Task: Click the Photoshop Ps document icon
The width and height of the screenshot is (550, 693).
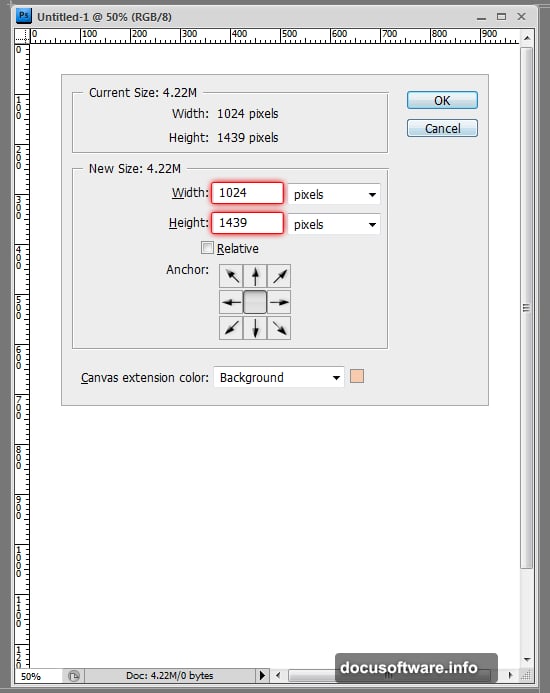Action: click(x=23, y=16)
